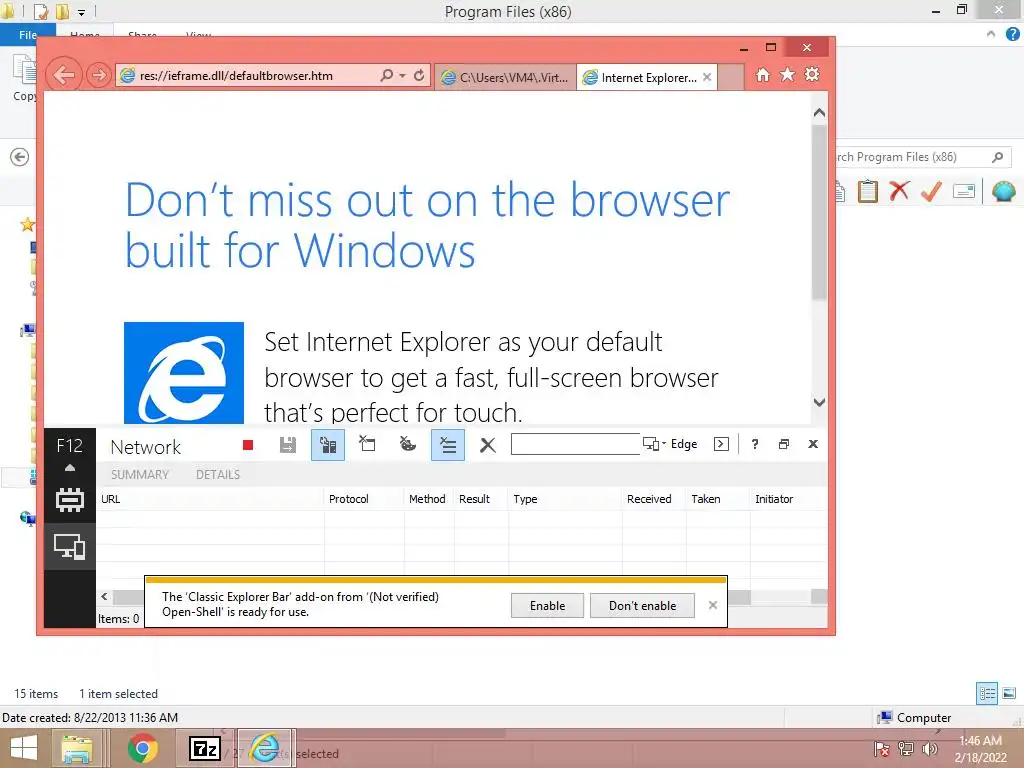Screen dimensions: 1024x768
Task: Sort by the Type column header
Action: 565,499
